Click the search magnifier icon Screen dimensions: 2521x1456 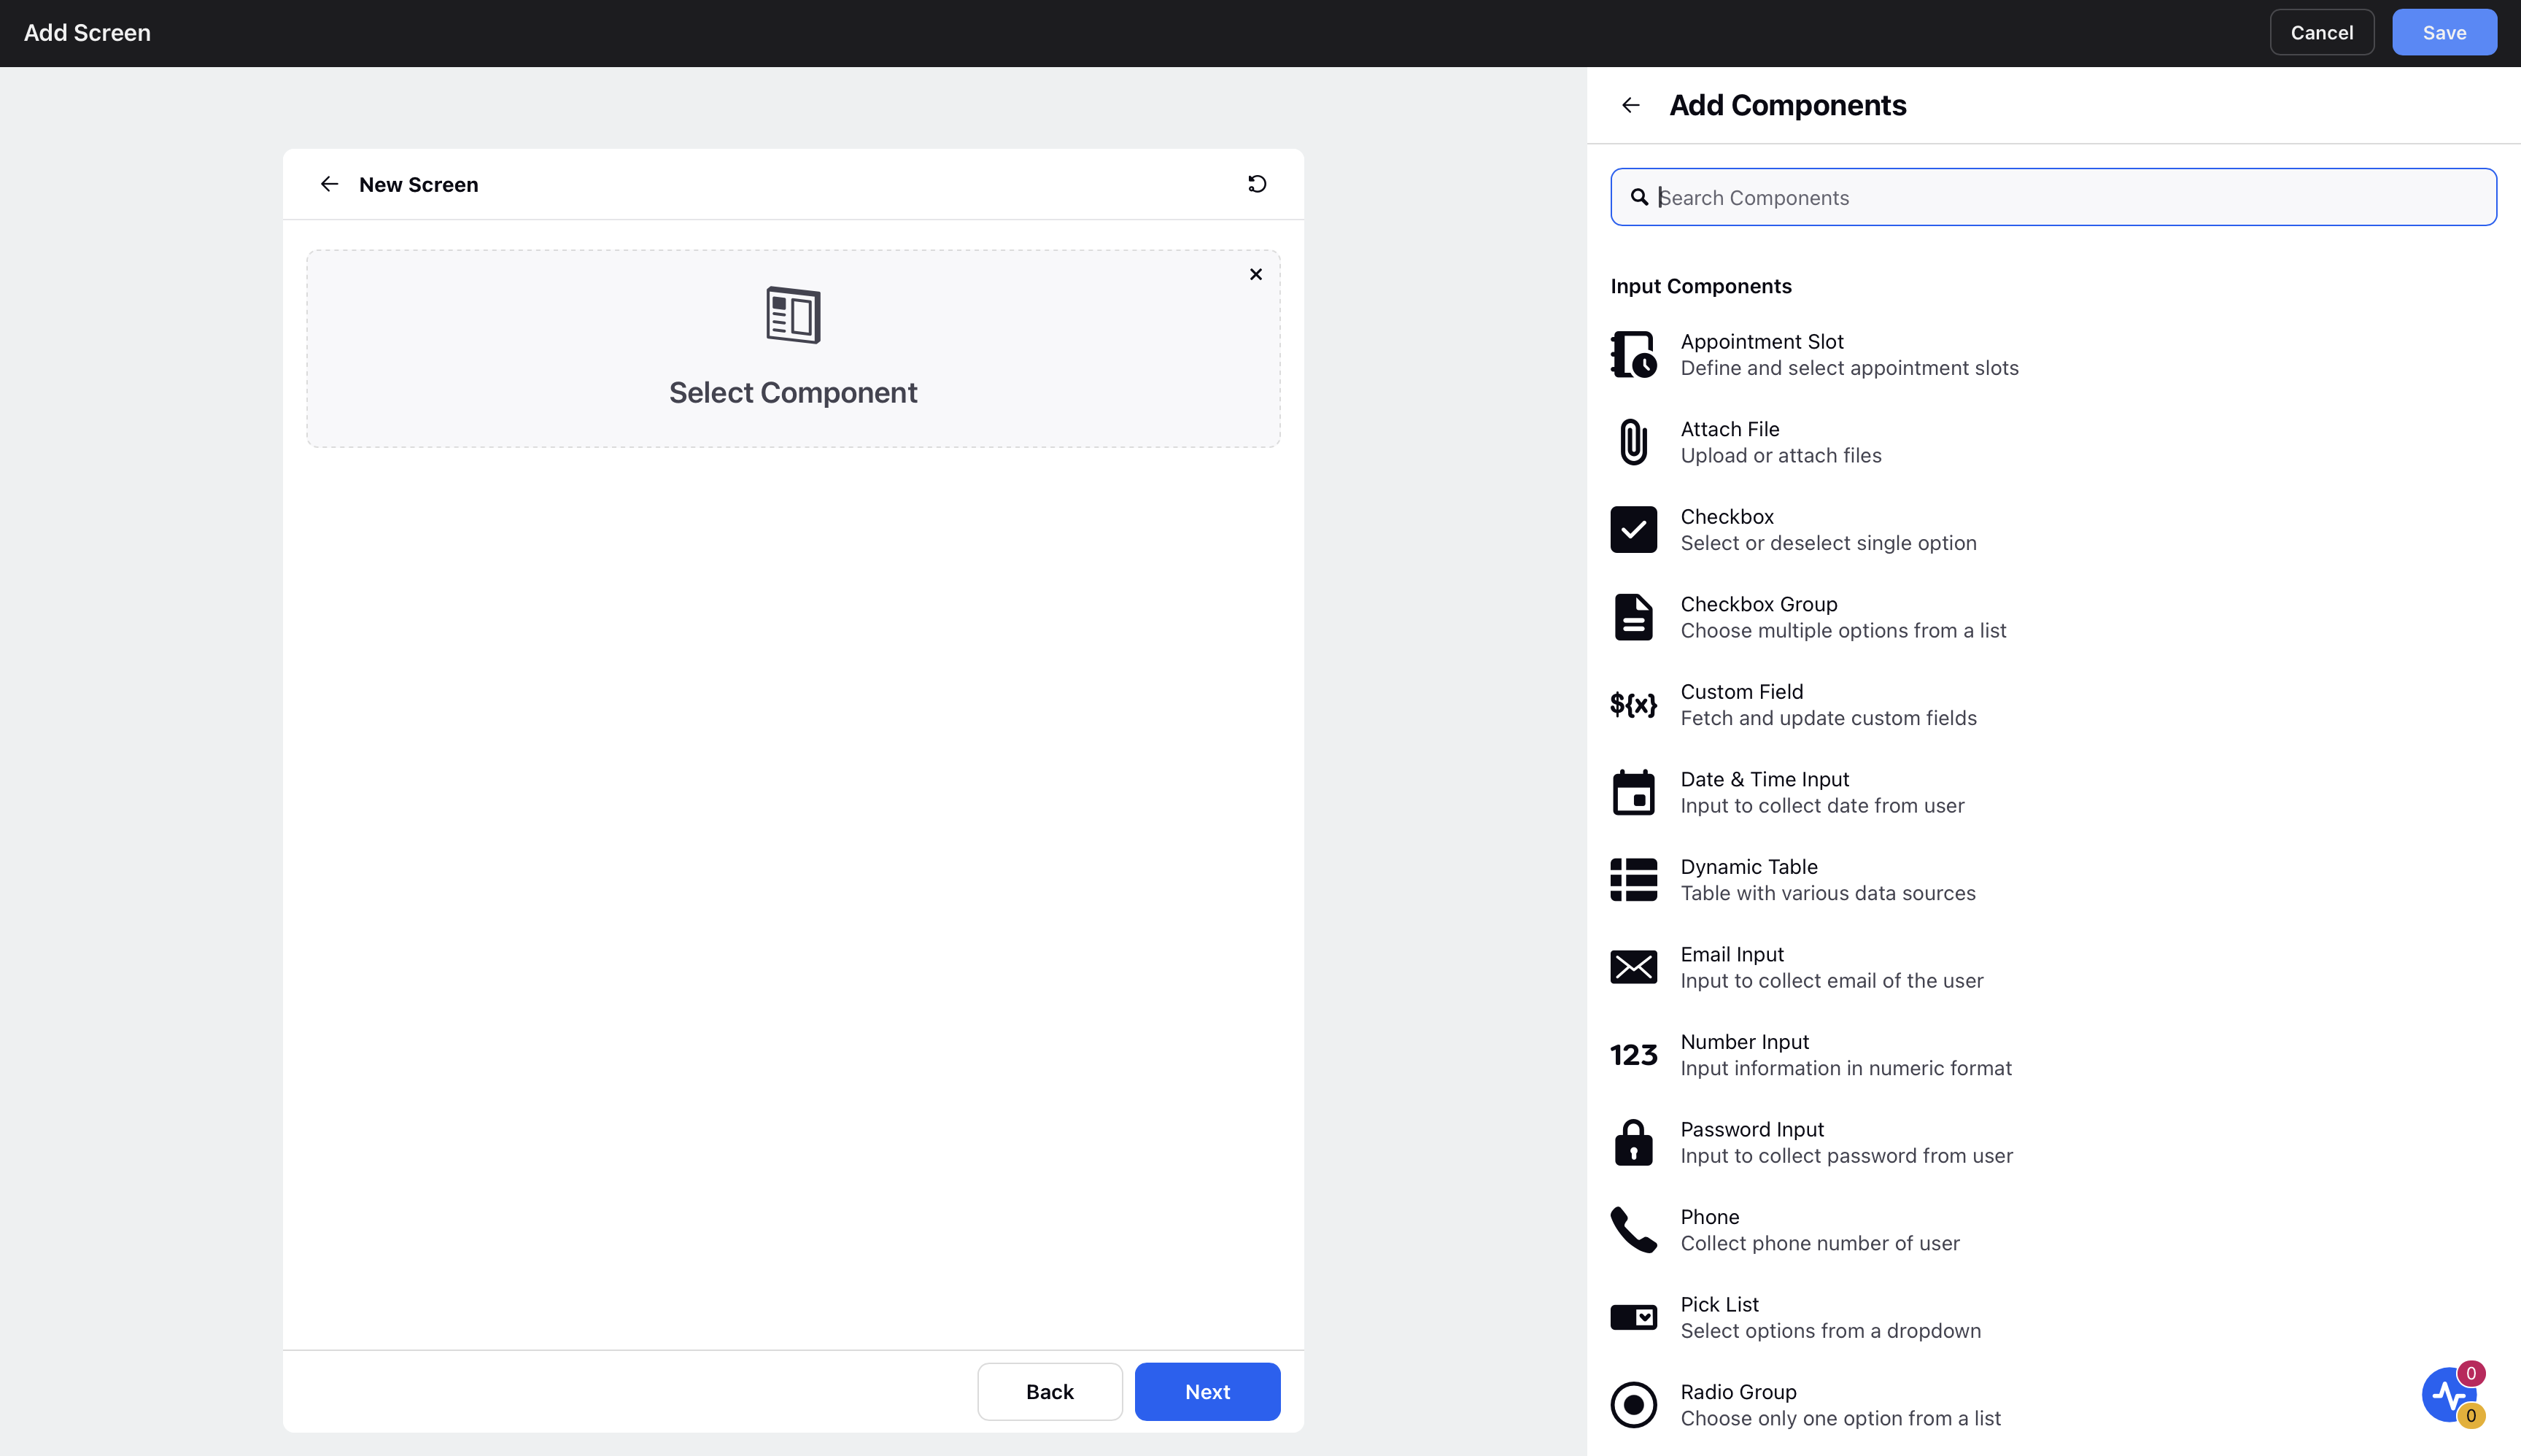1639,197
